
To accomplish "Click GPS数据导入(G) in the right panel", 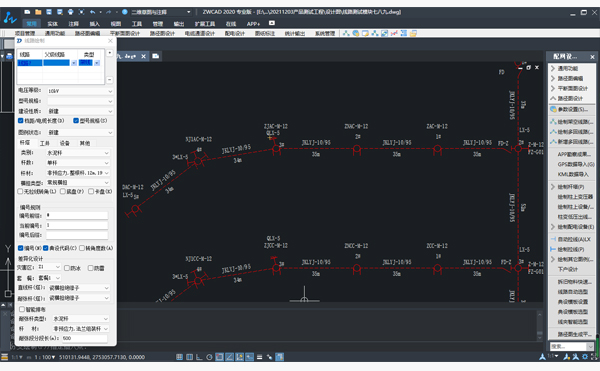I will click(576, 164).
